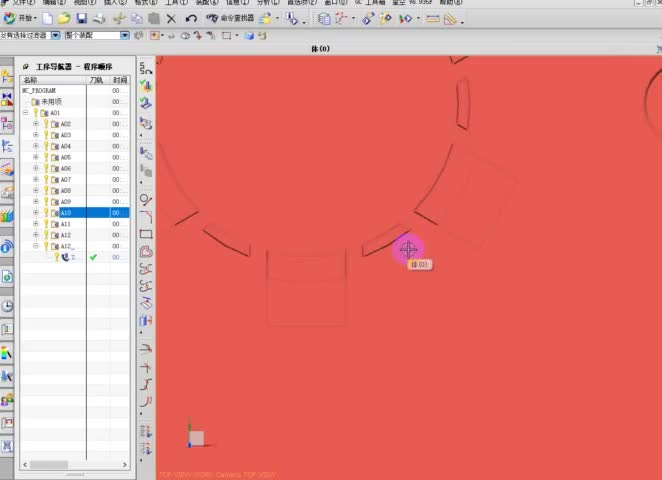The width and height of the screenshot is (662, 480).
Task: Select the A05 program group
Action: 66,157
